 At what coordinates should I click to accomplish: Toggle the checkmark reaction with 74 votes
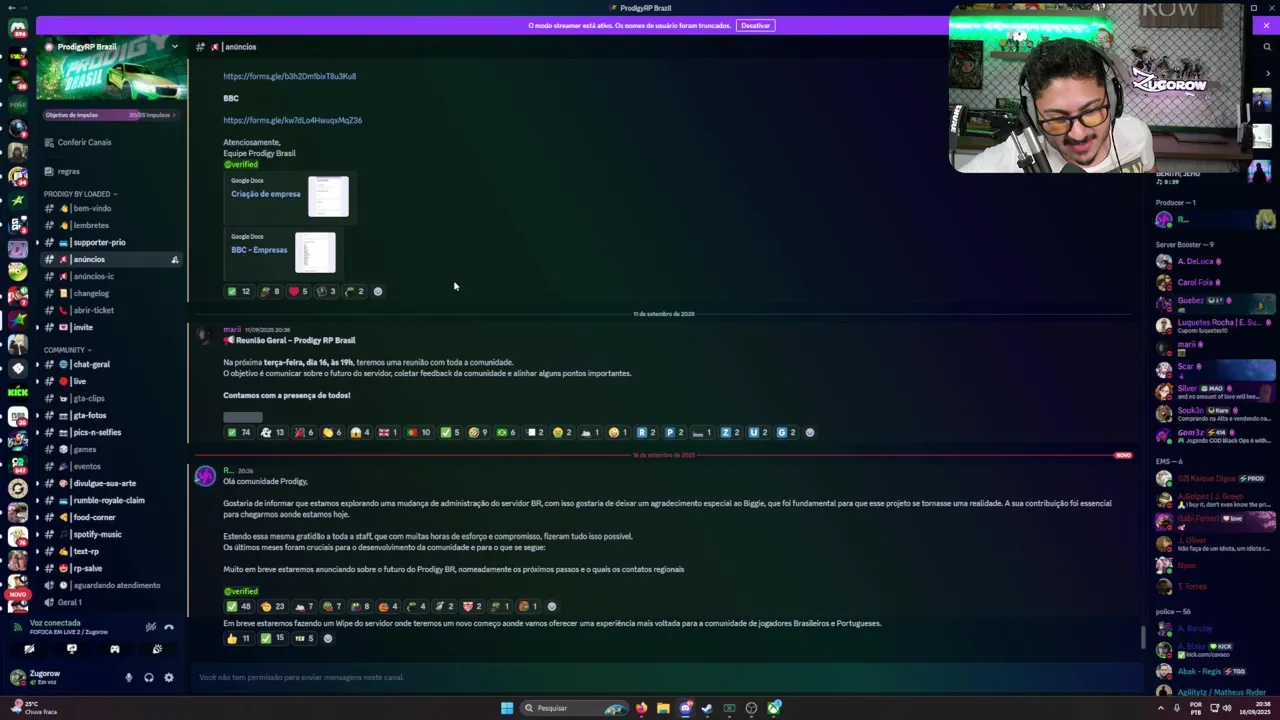pos(239,432)
